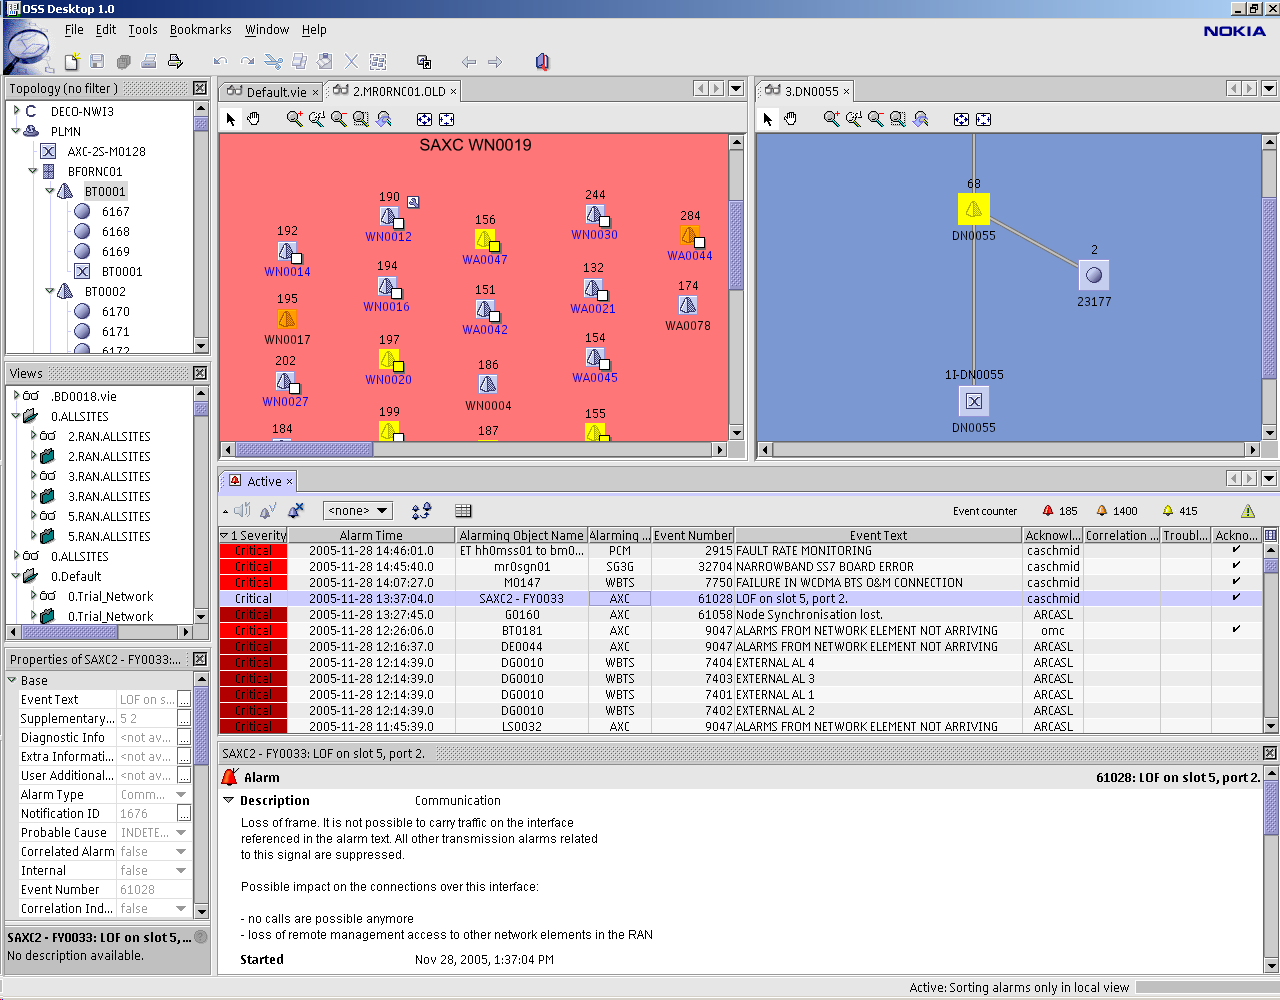Image resolution: width=1280 pixels, height=1000 pixels.
Task: Open the Bookmarks menu
Action: pos(200,29)
